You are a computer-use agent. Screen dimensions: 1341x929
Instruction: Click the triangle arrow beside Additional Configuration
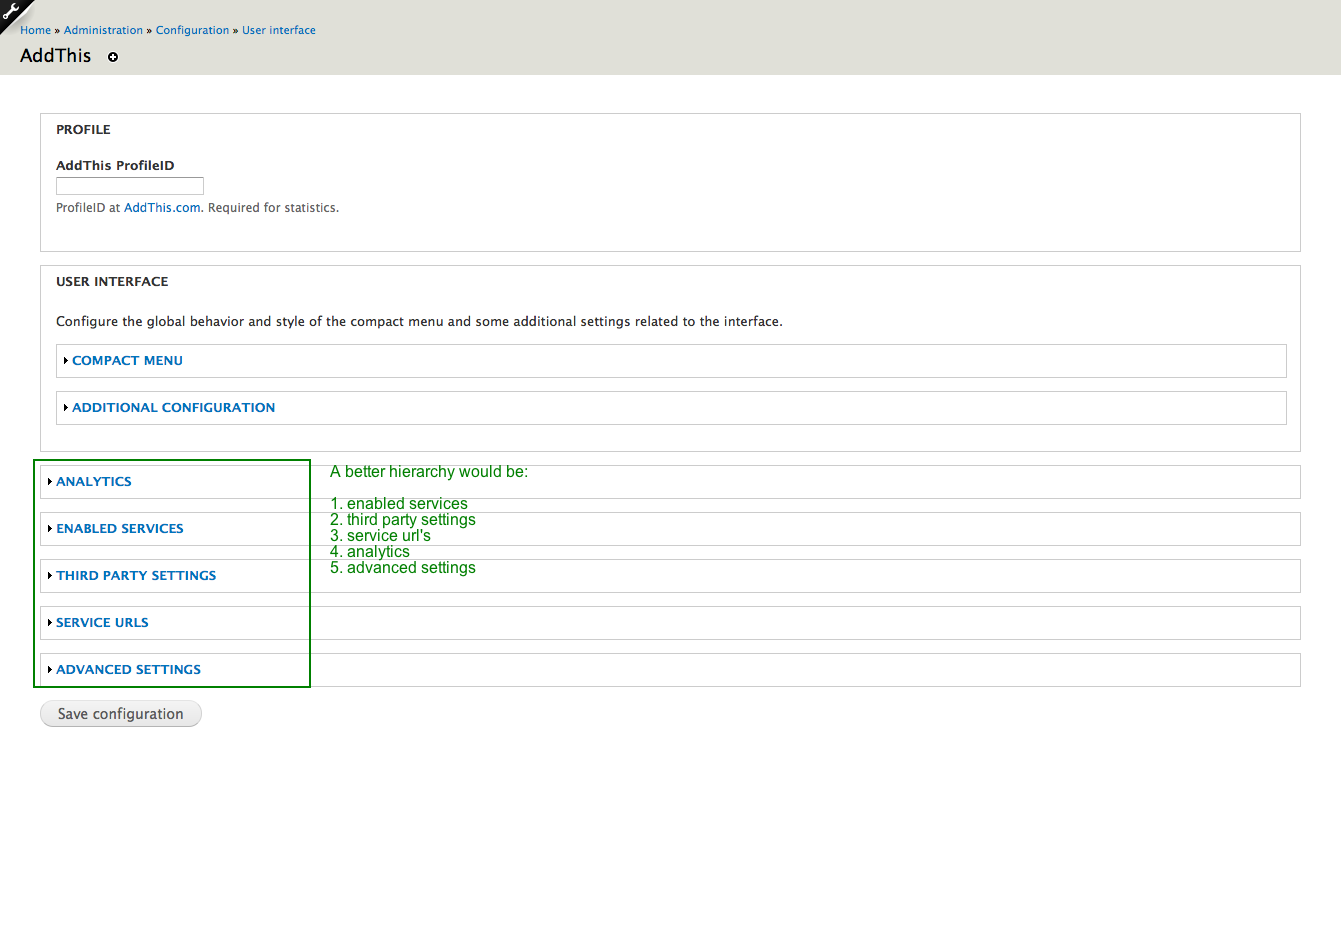pos(66,407)
